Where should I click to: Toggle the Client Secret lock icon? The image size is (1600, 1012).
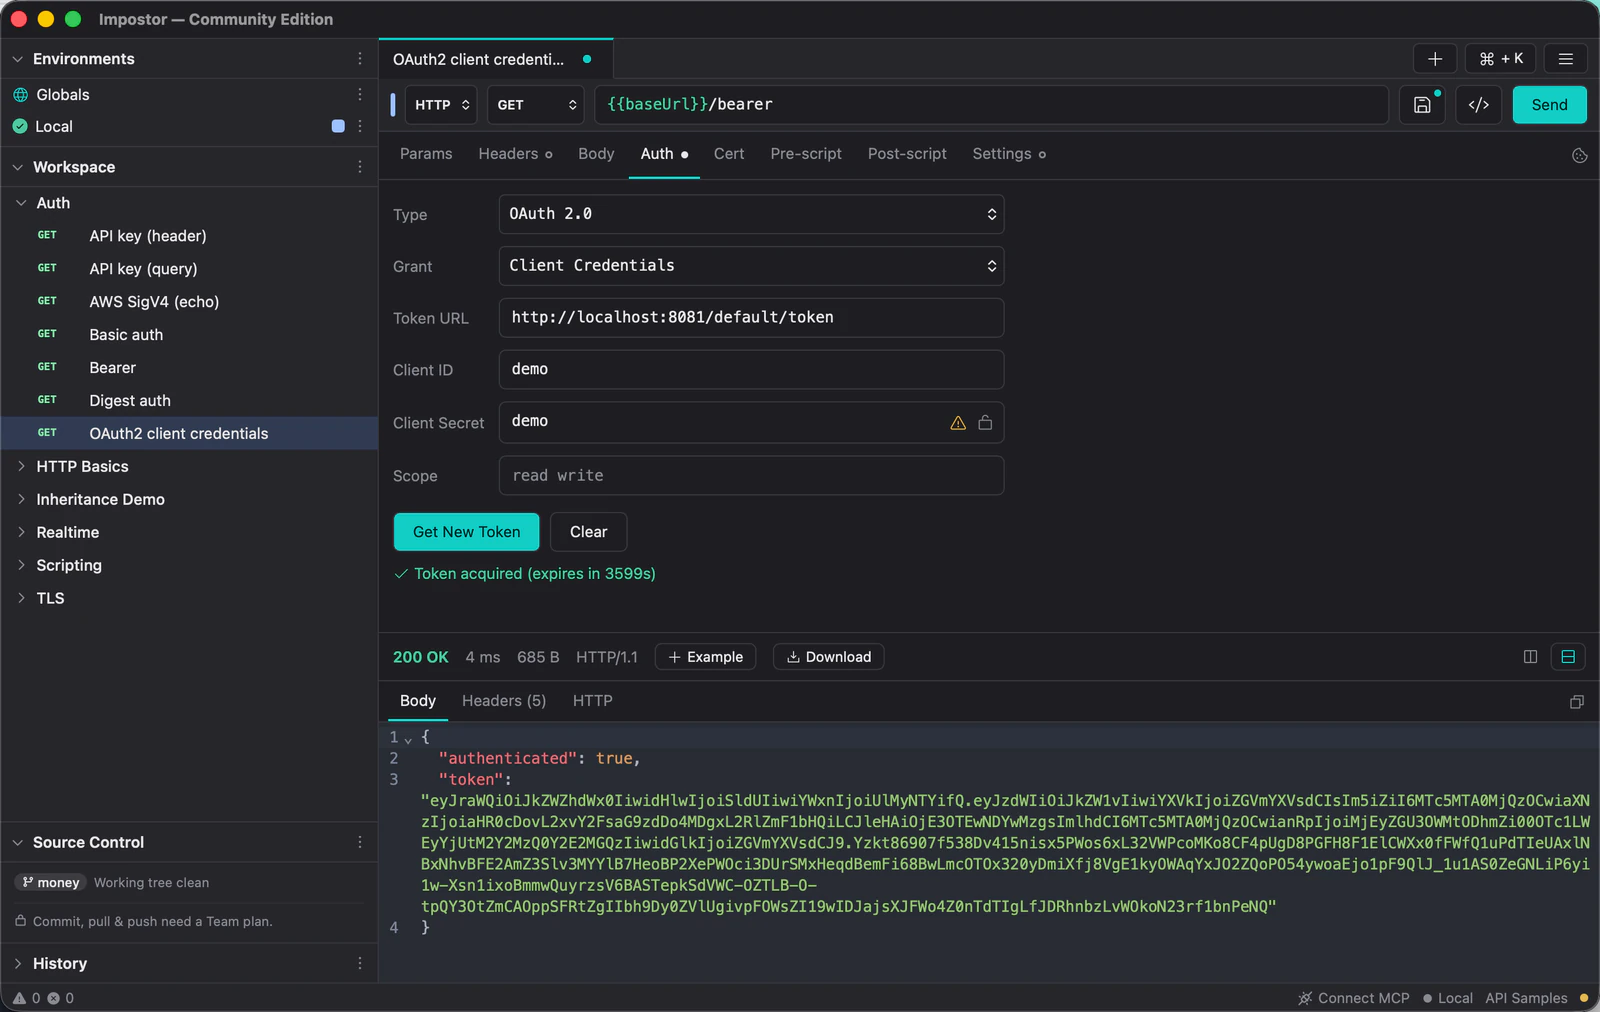coord(985,422)
